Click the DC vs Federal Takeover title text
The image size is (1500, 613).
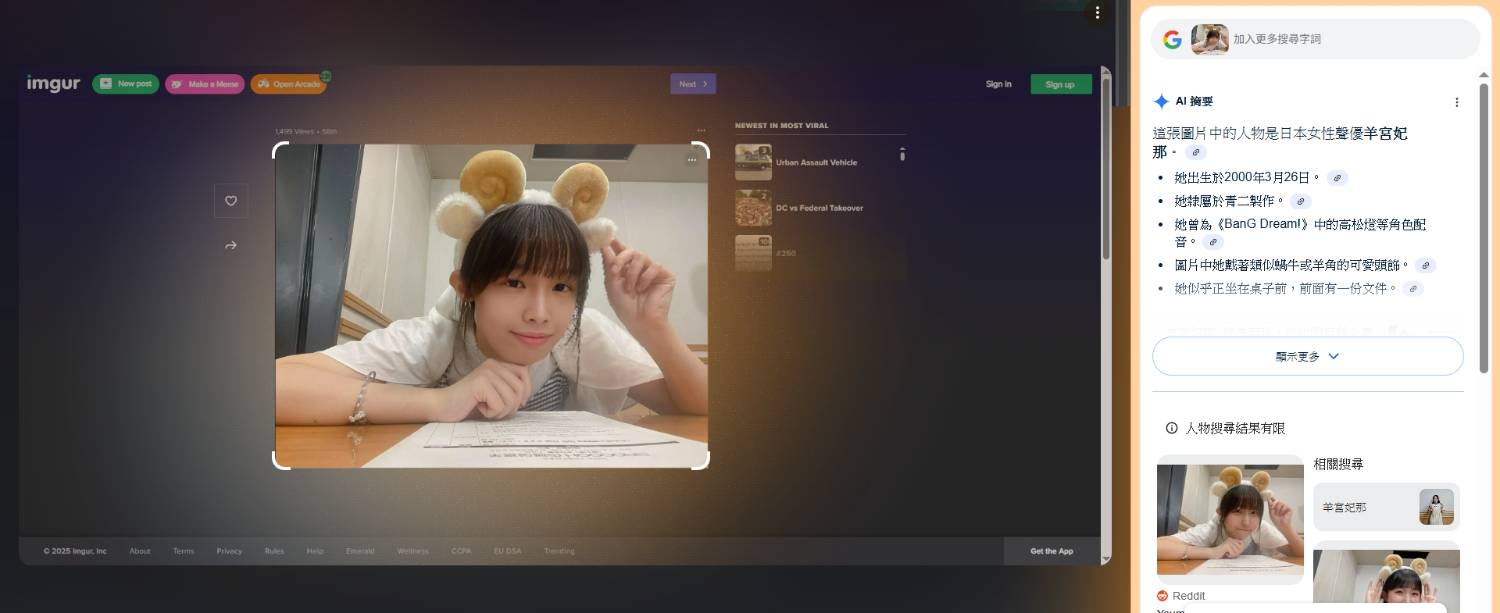819,208
